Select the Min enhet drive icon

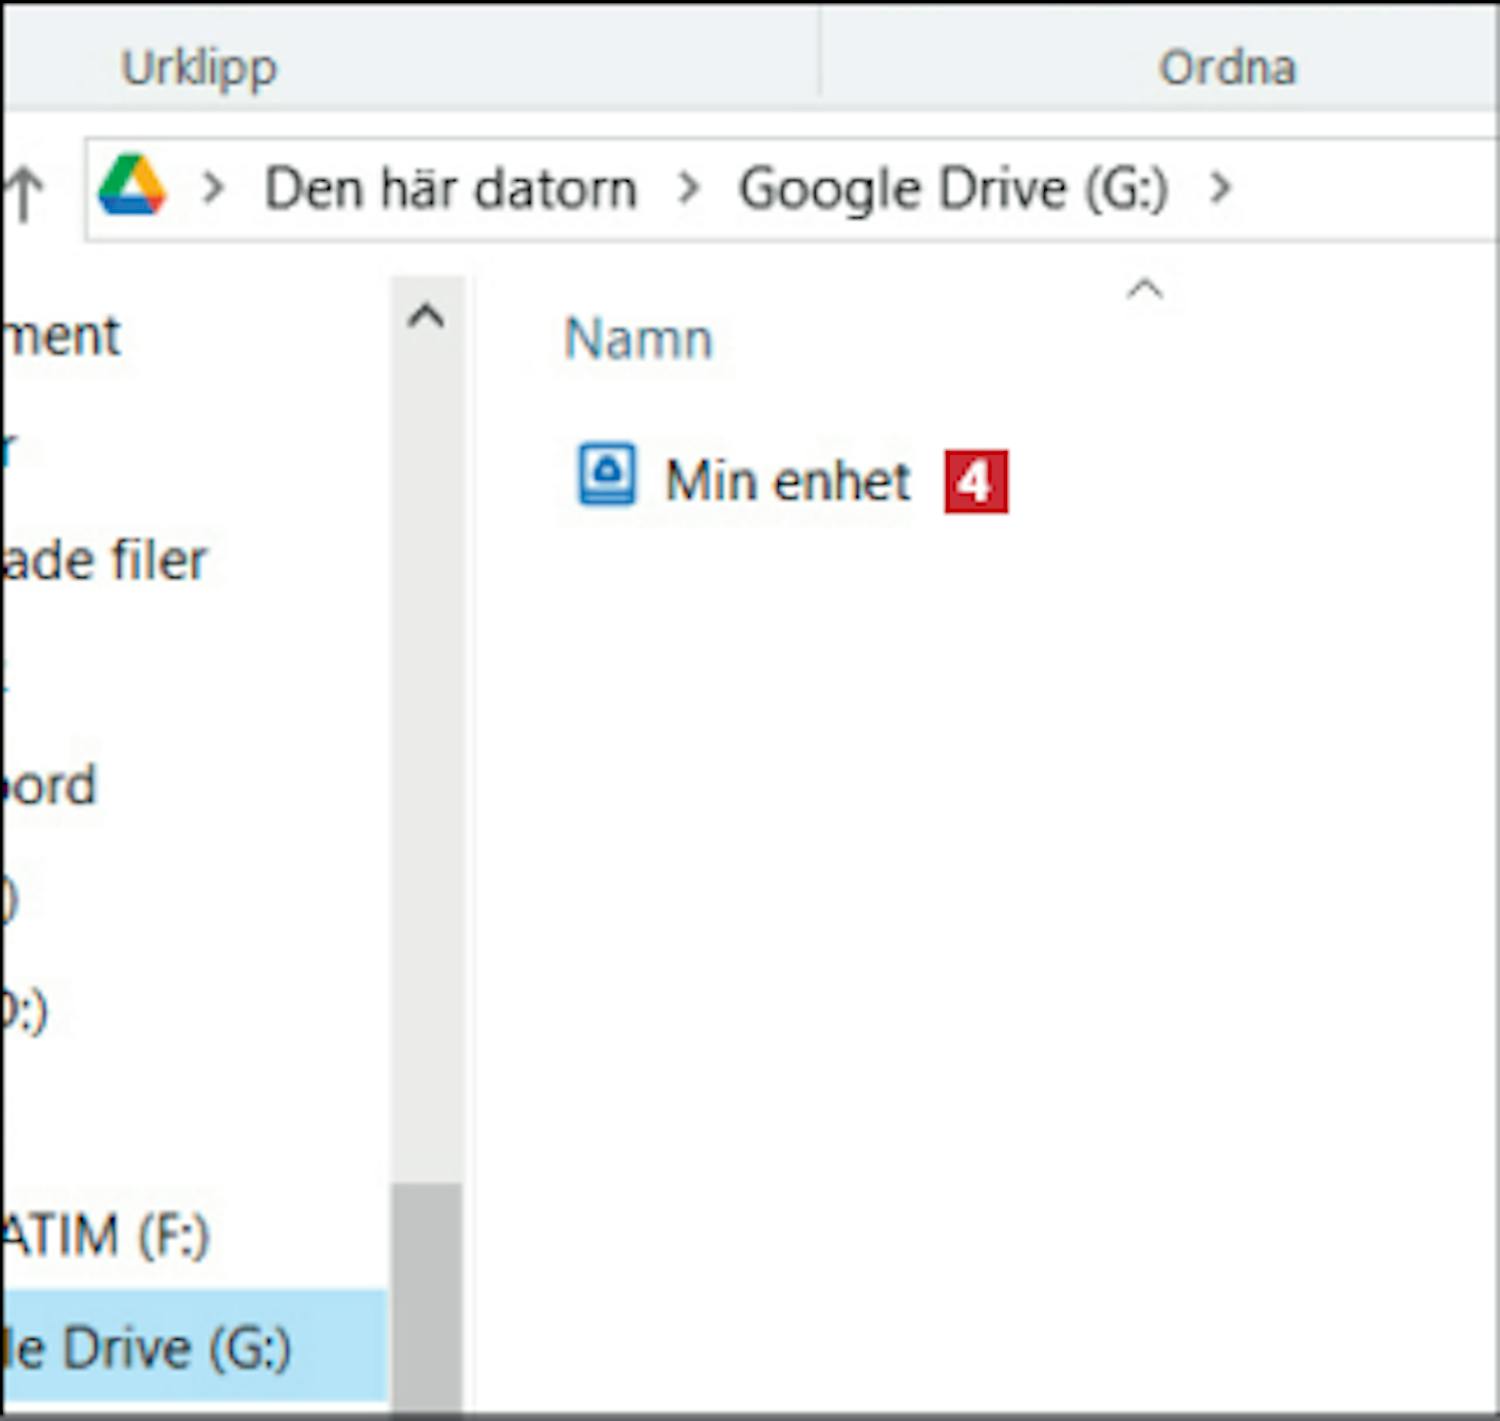tap(606, 475)
